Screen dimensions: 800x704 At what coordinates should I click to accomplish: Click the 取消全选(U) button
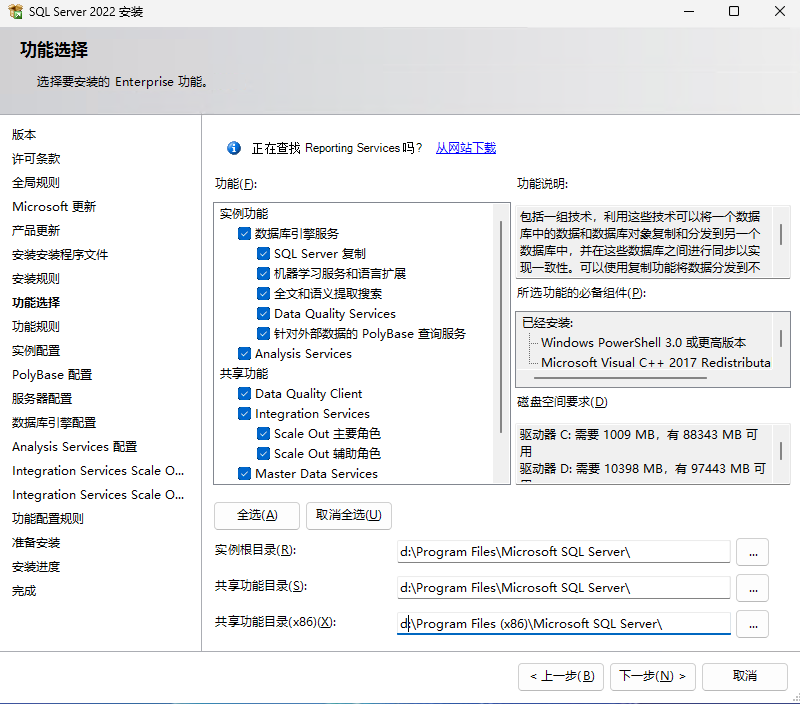click(x=348, y=515)
